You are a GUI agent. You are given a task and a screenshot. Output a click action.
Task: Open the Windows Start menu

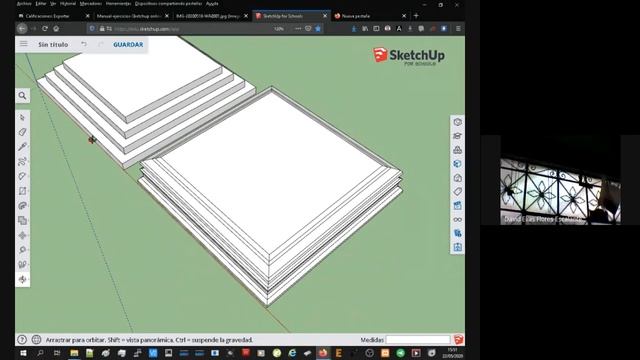[23, 353]
